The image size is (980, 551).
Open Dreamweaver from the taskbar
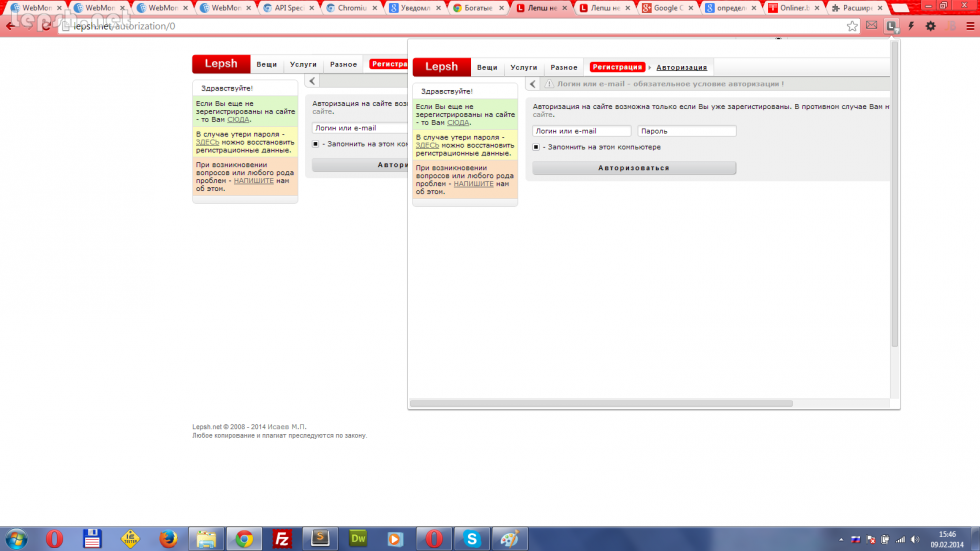point(359,538)
